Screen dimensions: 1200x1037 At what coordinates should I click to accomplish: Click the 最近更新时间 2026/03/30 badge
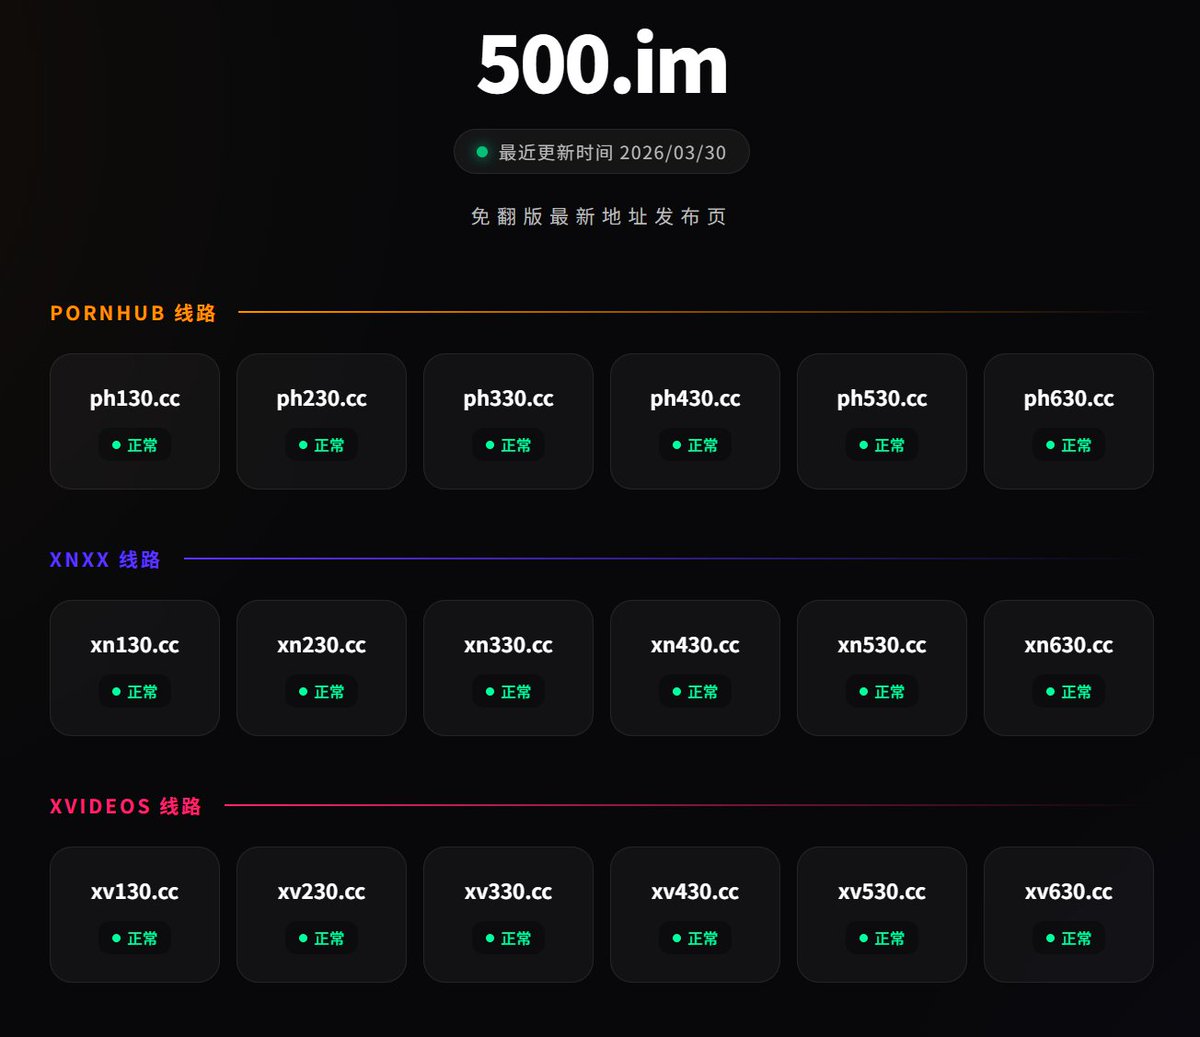602,152
